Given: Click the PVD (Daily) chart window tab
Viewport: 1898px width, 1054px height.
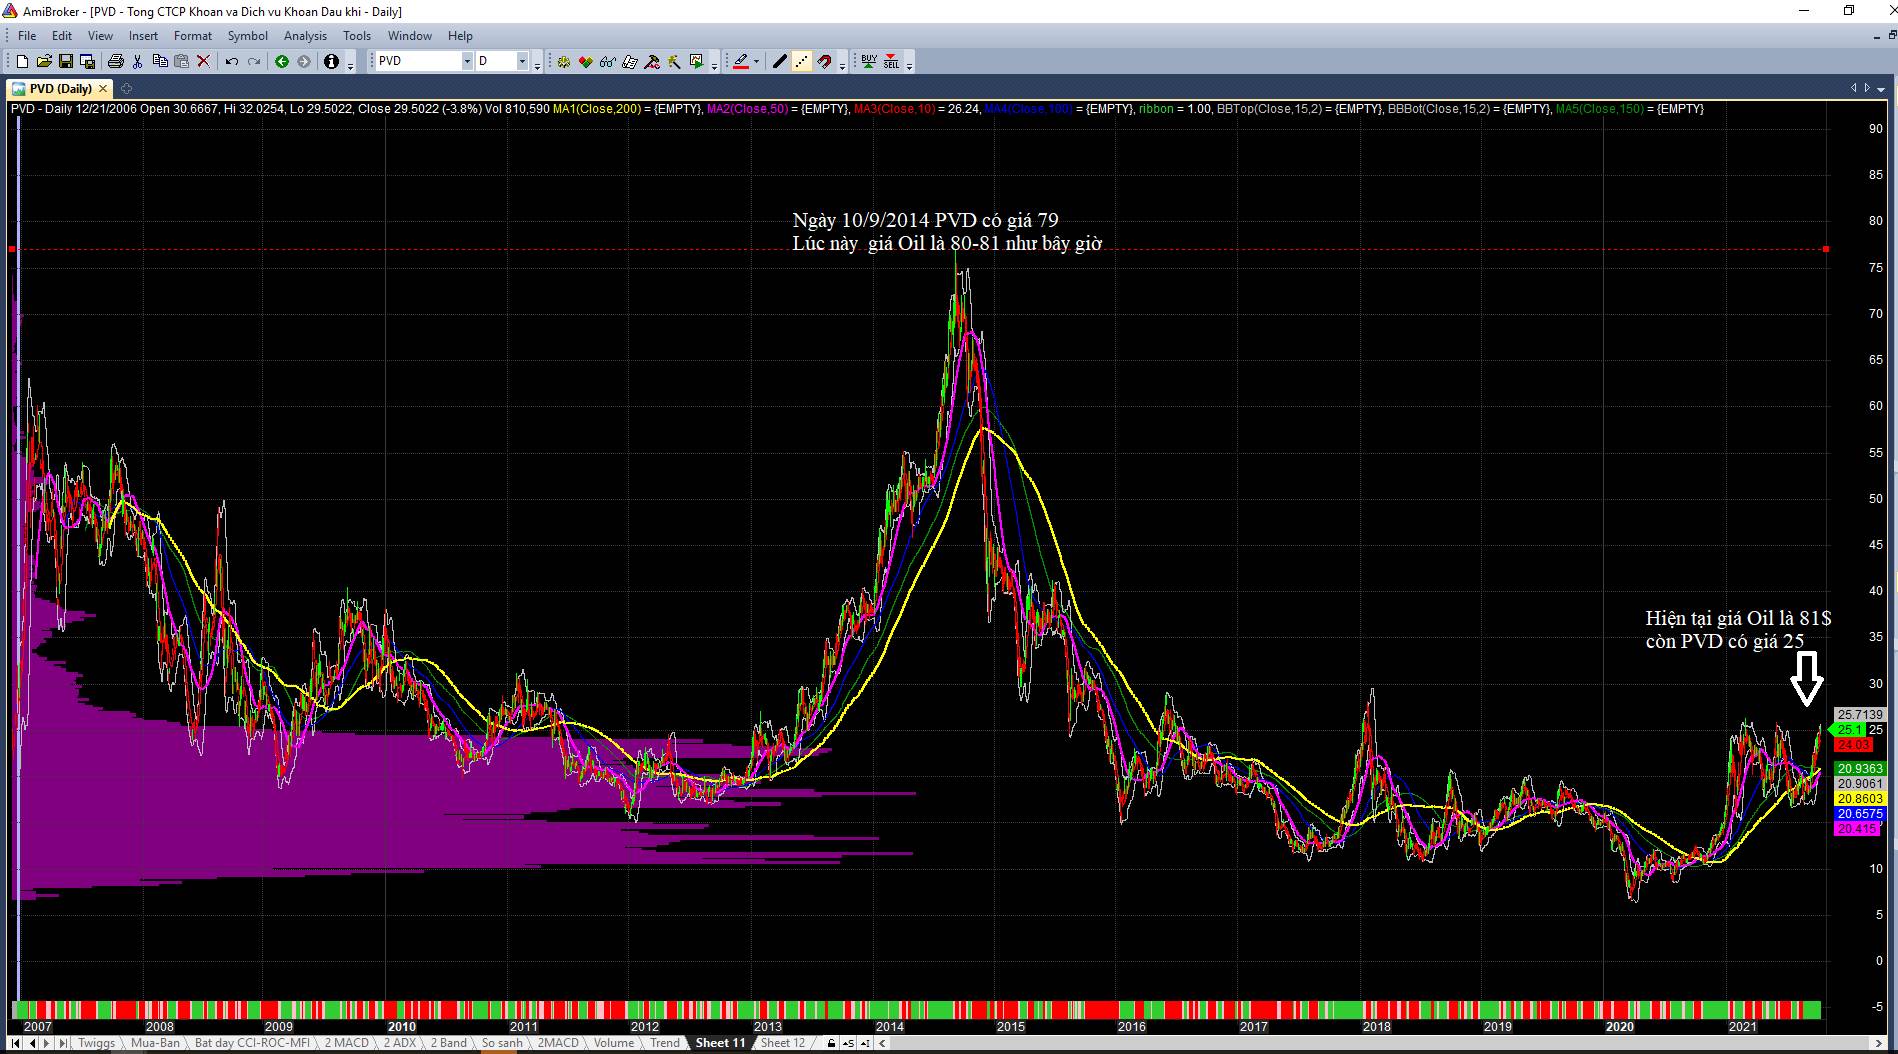Looking at the screenshot, I should click(60, 89).
